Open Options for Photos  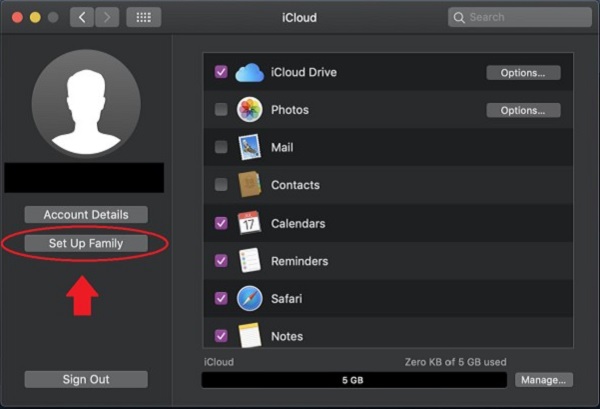tap(523, 110)
